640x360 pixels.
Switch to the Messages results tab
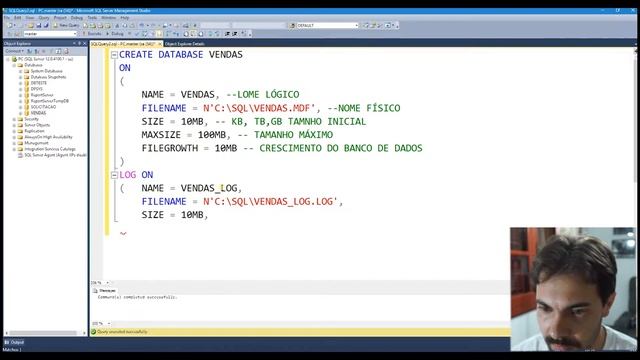[x=105, y=291]
